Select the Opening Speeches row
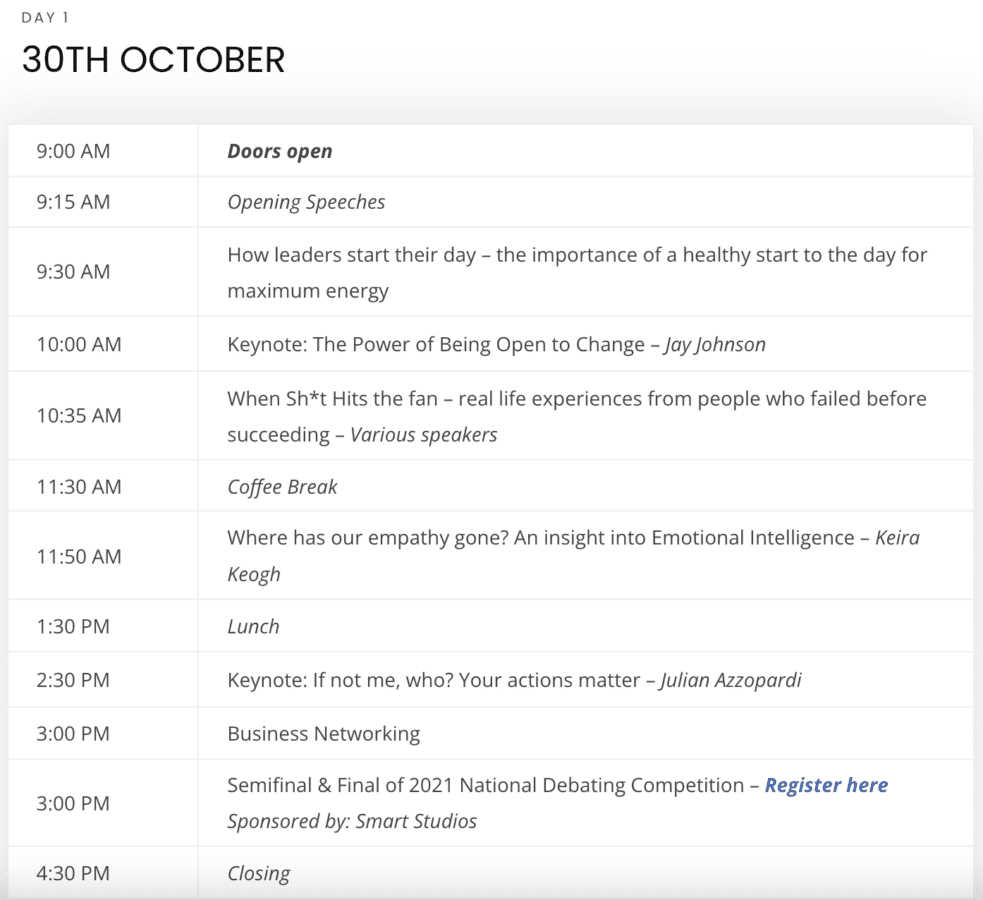This screenshot has width=983, height=900. click(490, 202)
